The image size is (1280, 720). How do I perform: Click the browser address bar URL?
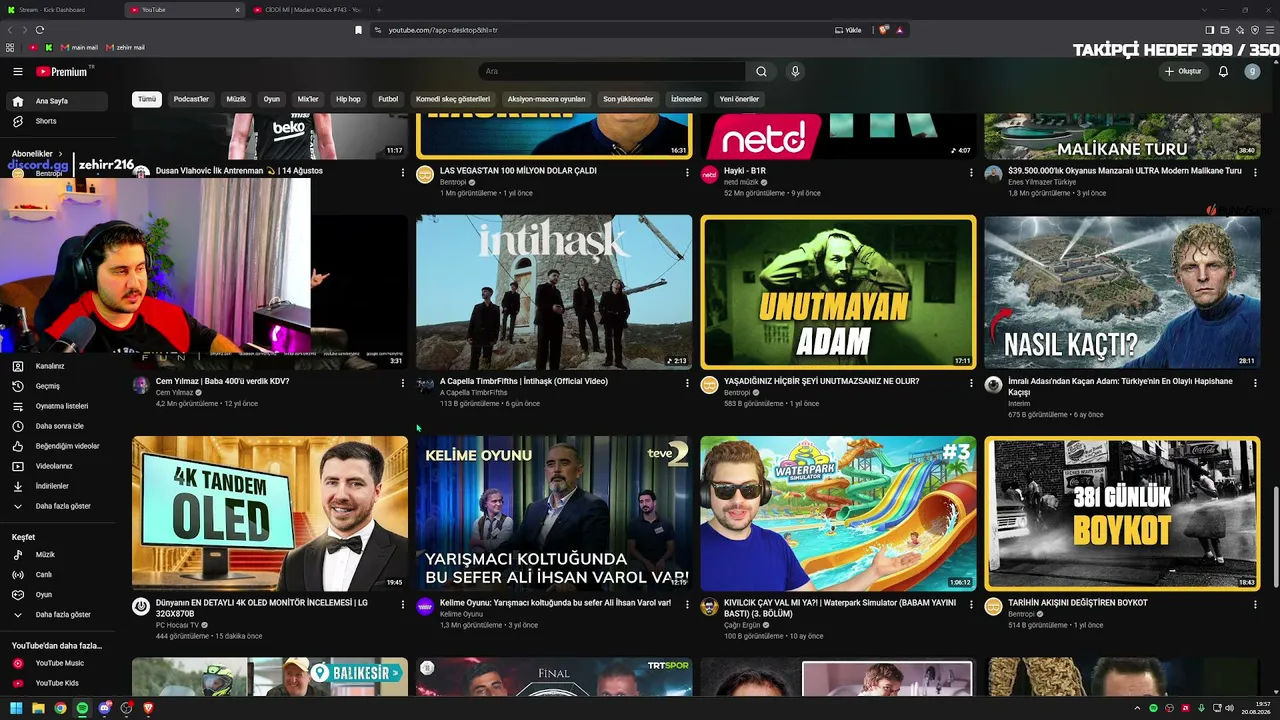tap(443, 30)
